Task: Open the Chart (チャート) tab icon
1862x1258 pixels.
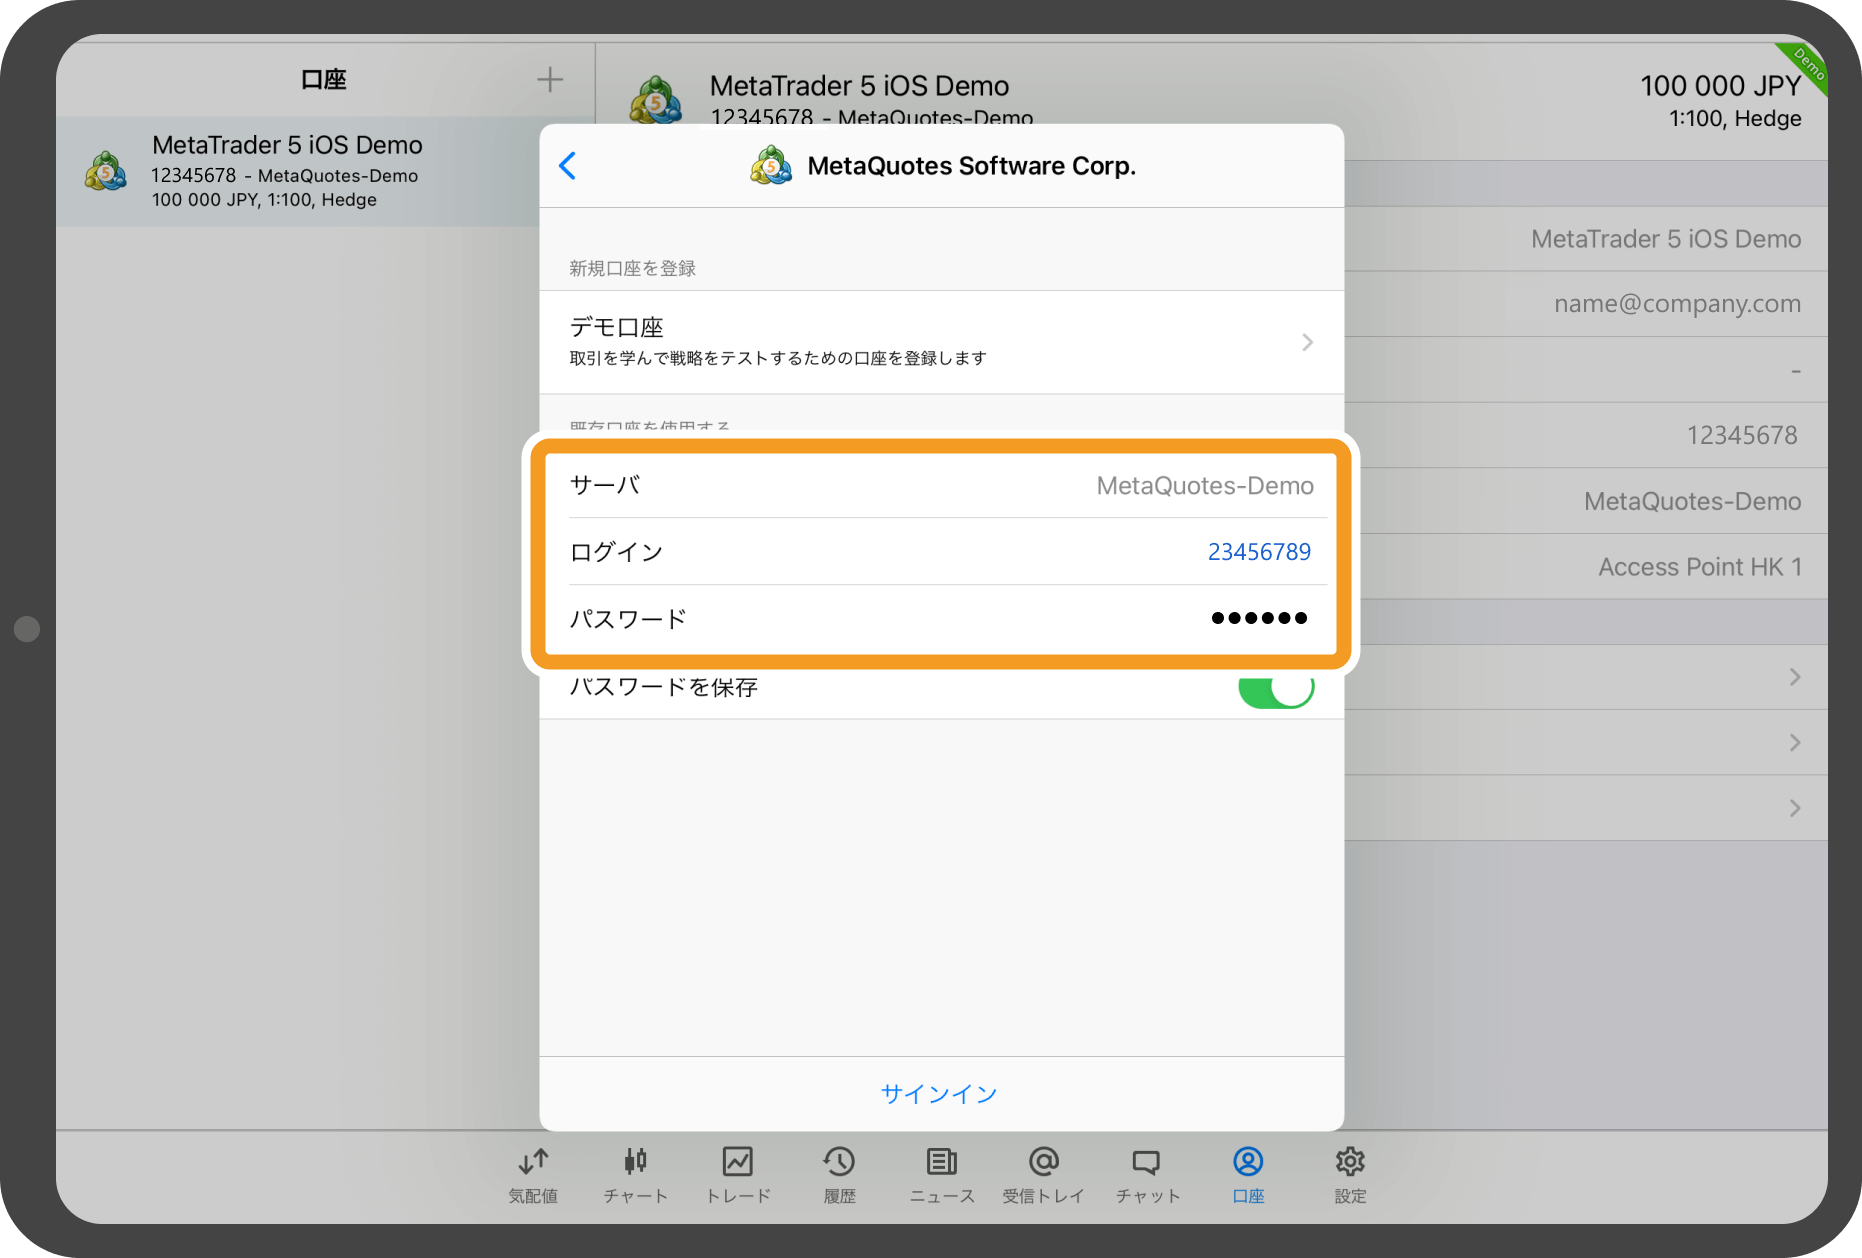Action: [635, 1162]
